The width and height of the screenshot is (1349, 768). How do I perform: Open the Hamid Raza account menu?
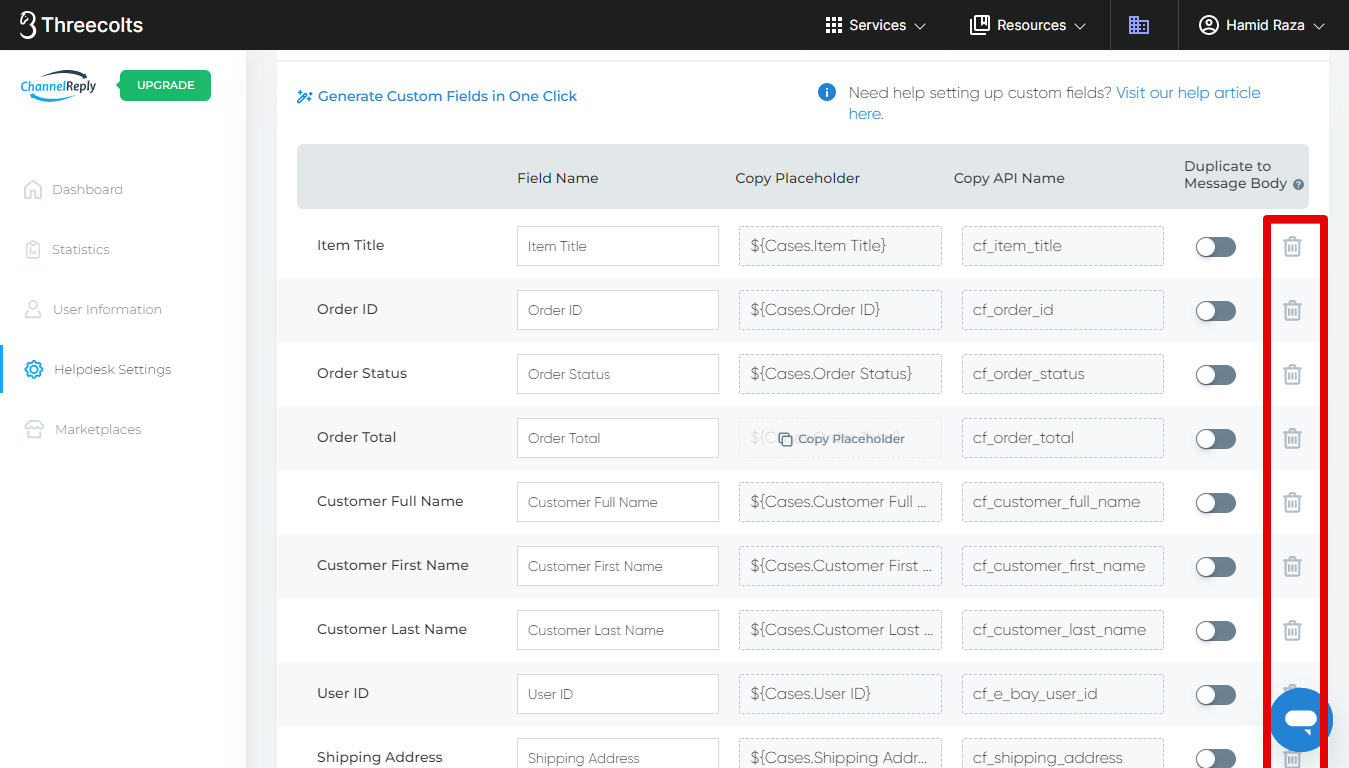[1262, 25]
